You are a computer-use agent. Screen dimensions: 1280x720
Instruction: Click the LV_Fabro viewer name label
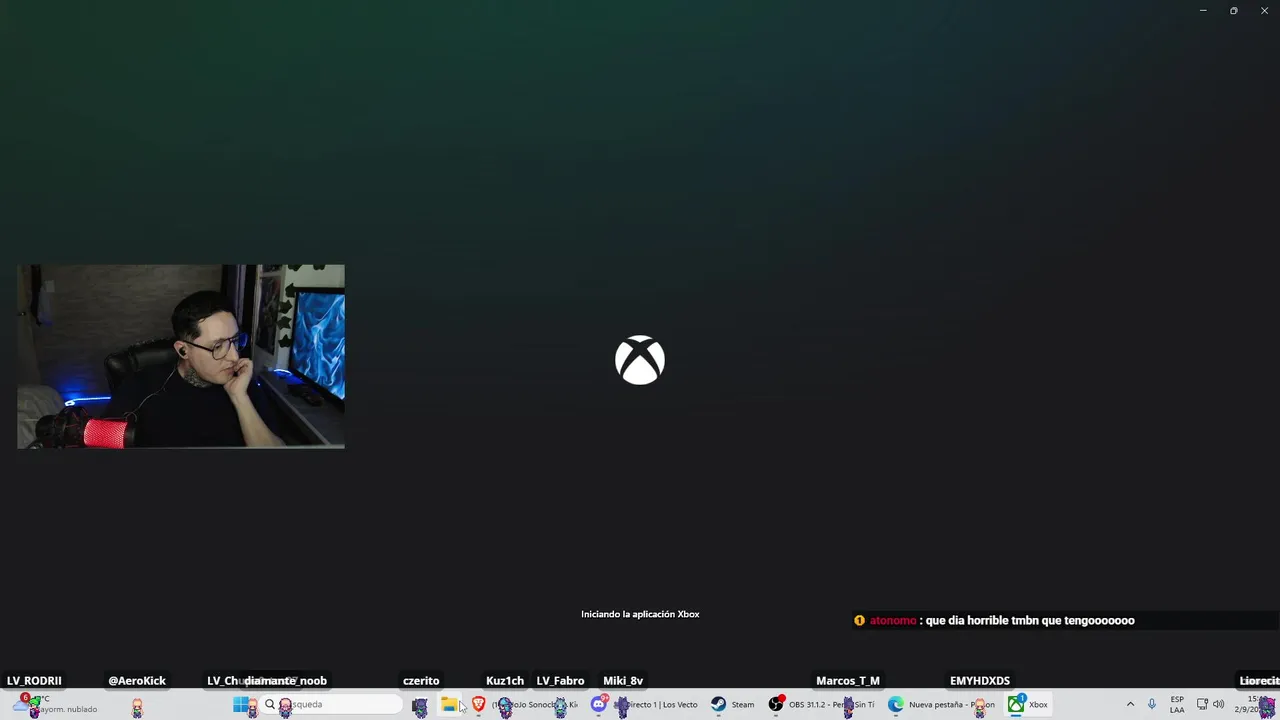pos(560,681)
